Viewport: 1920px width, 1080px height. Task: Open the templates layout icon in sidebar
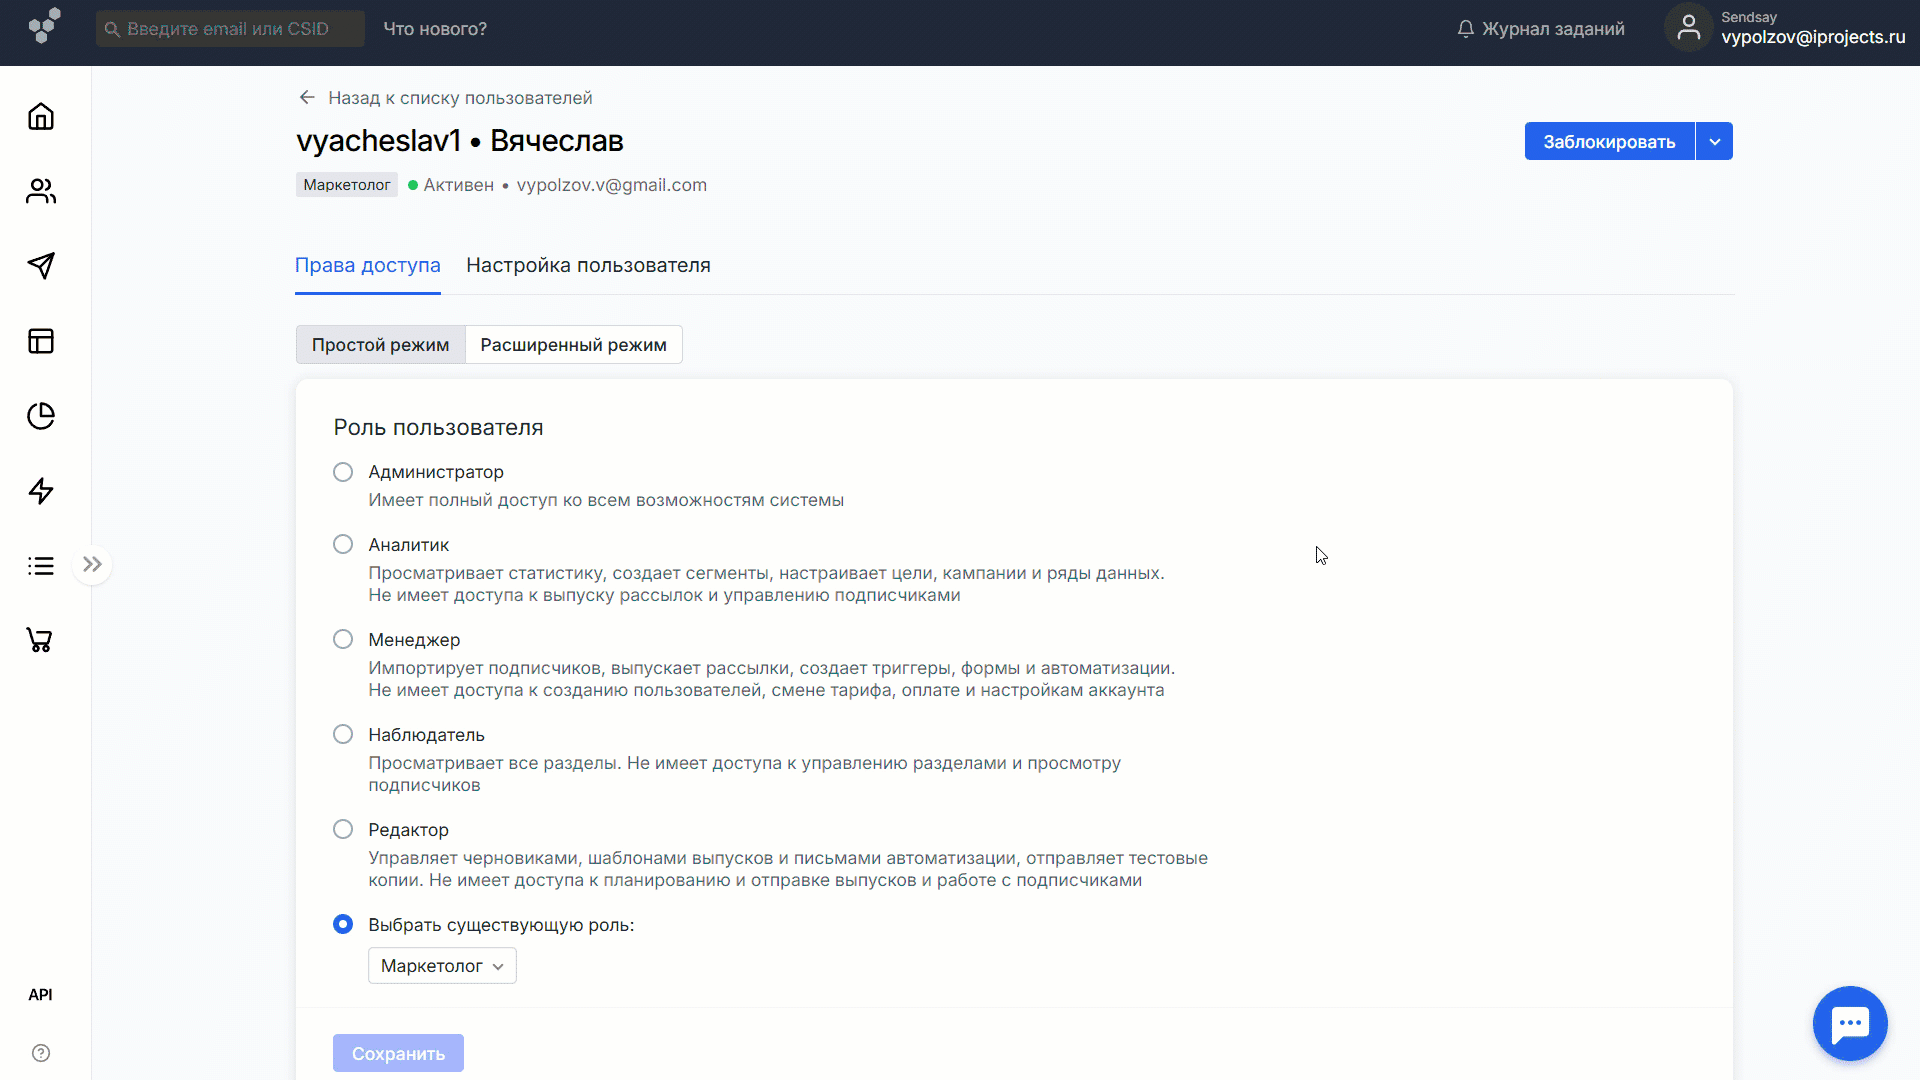pos(41,341)
